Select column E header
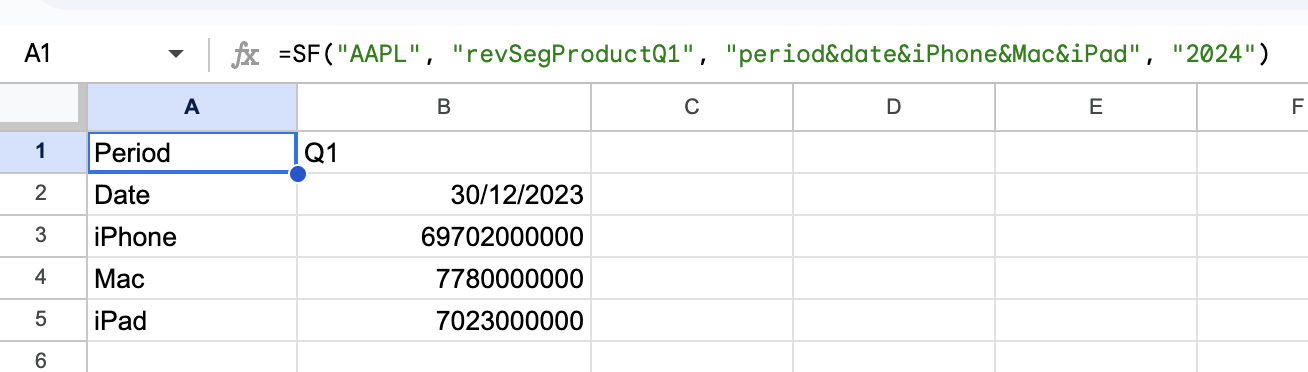Viewport: 1308px width, 372px height. click(x=1095, y=107)
